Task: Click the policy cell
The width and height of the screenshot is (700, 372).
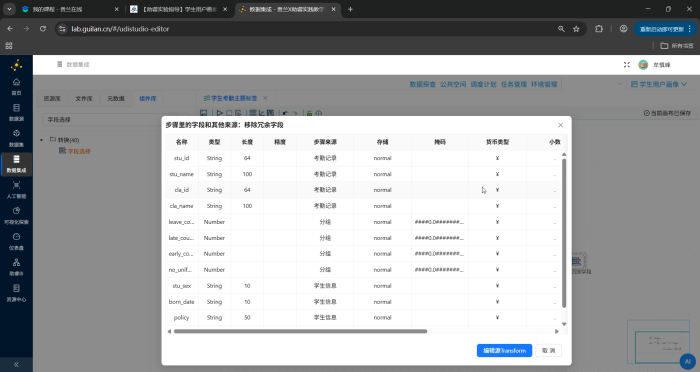Action: (182, 318)
